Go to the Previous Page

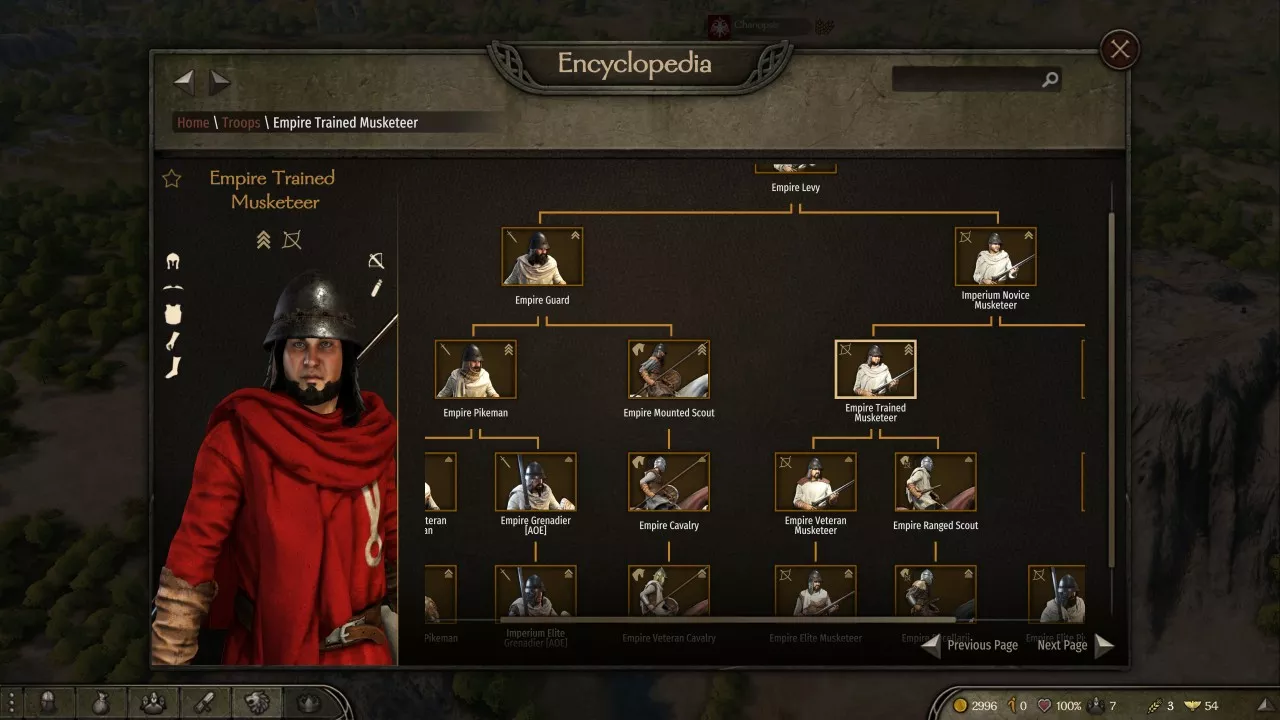[969, 645]
